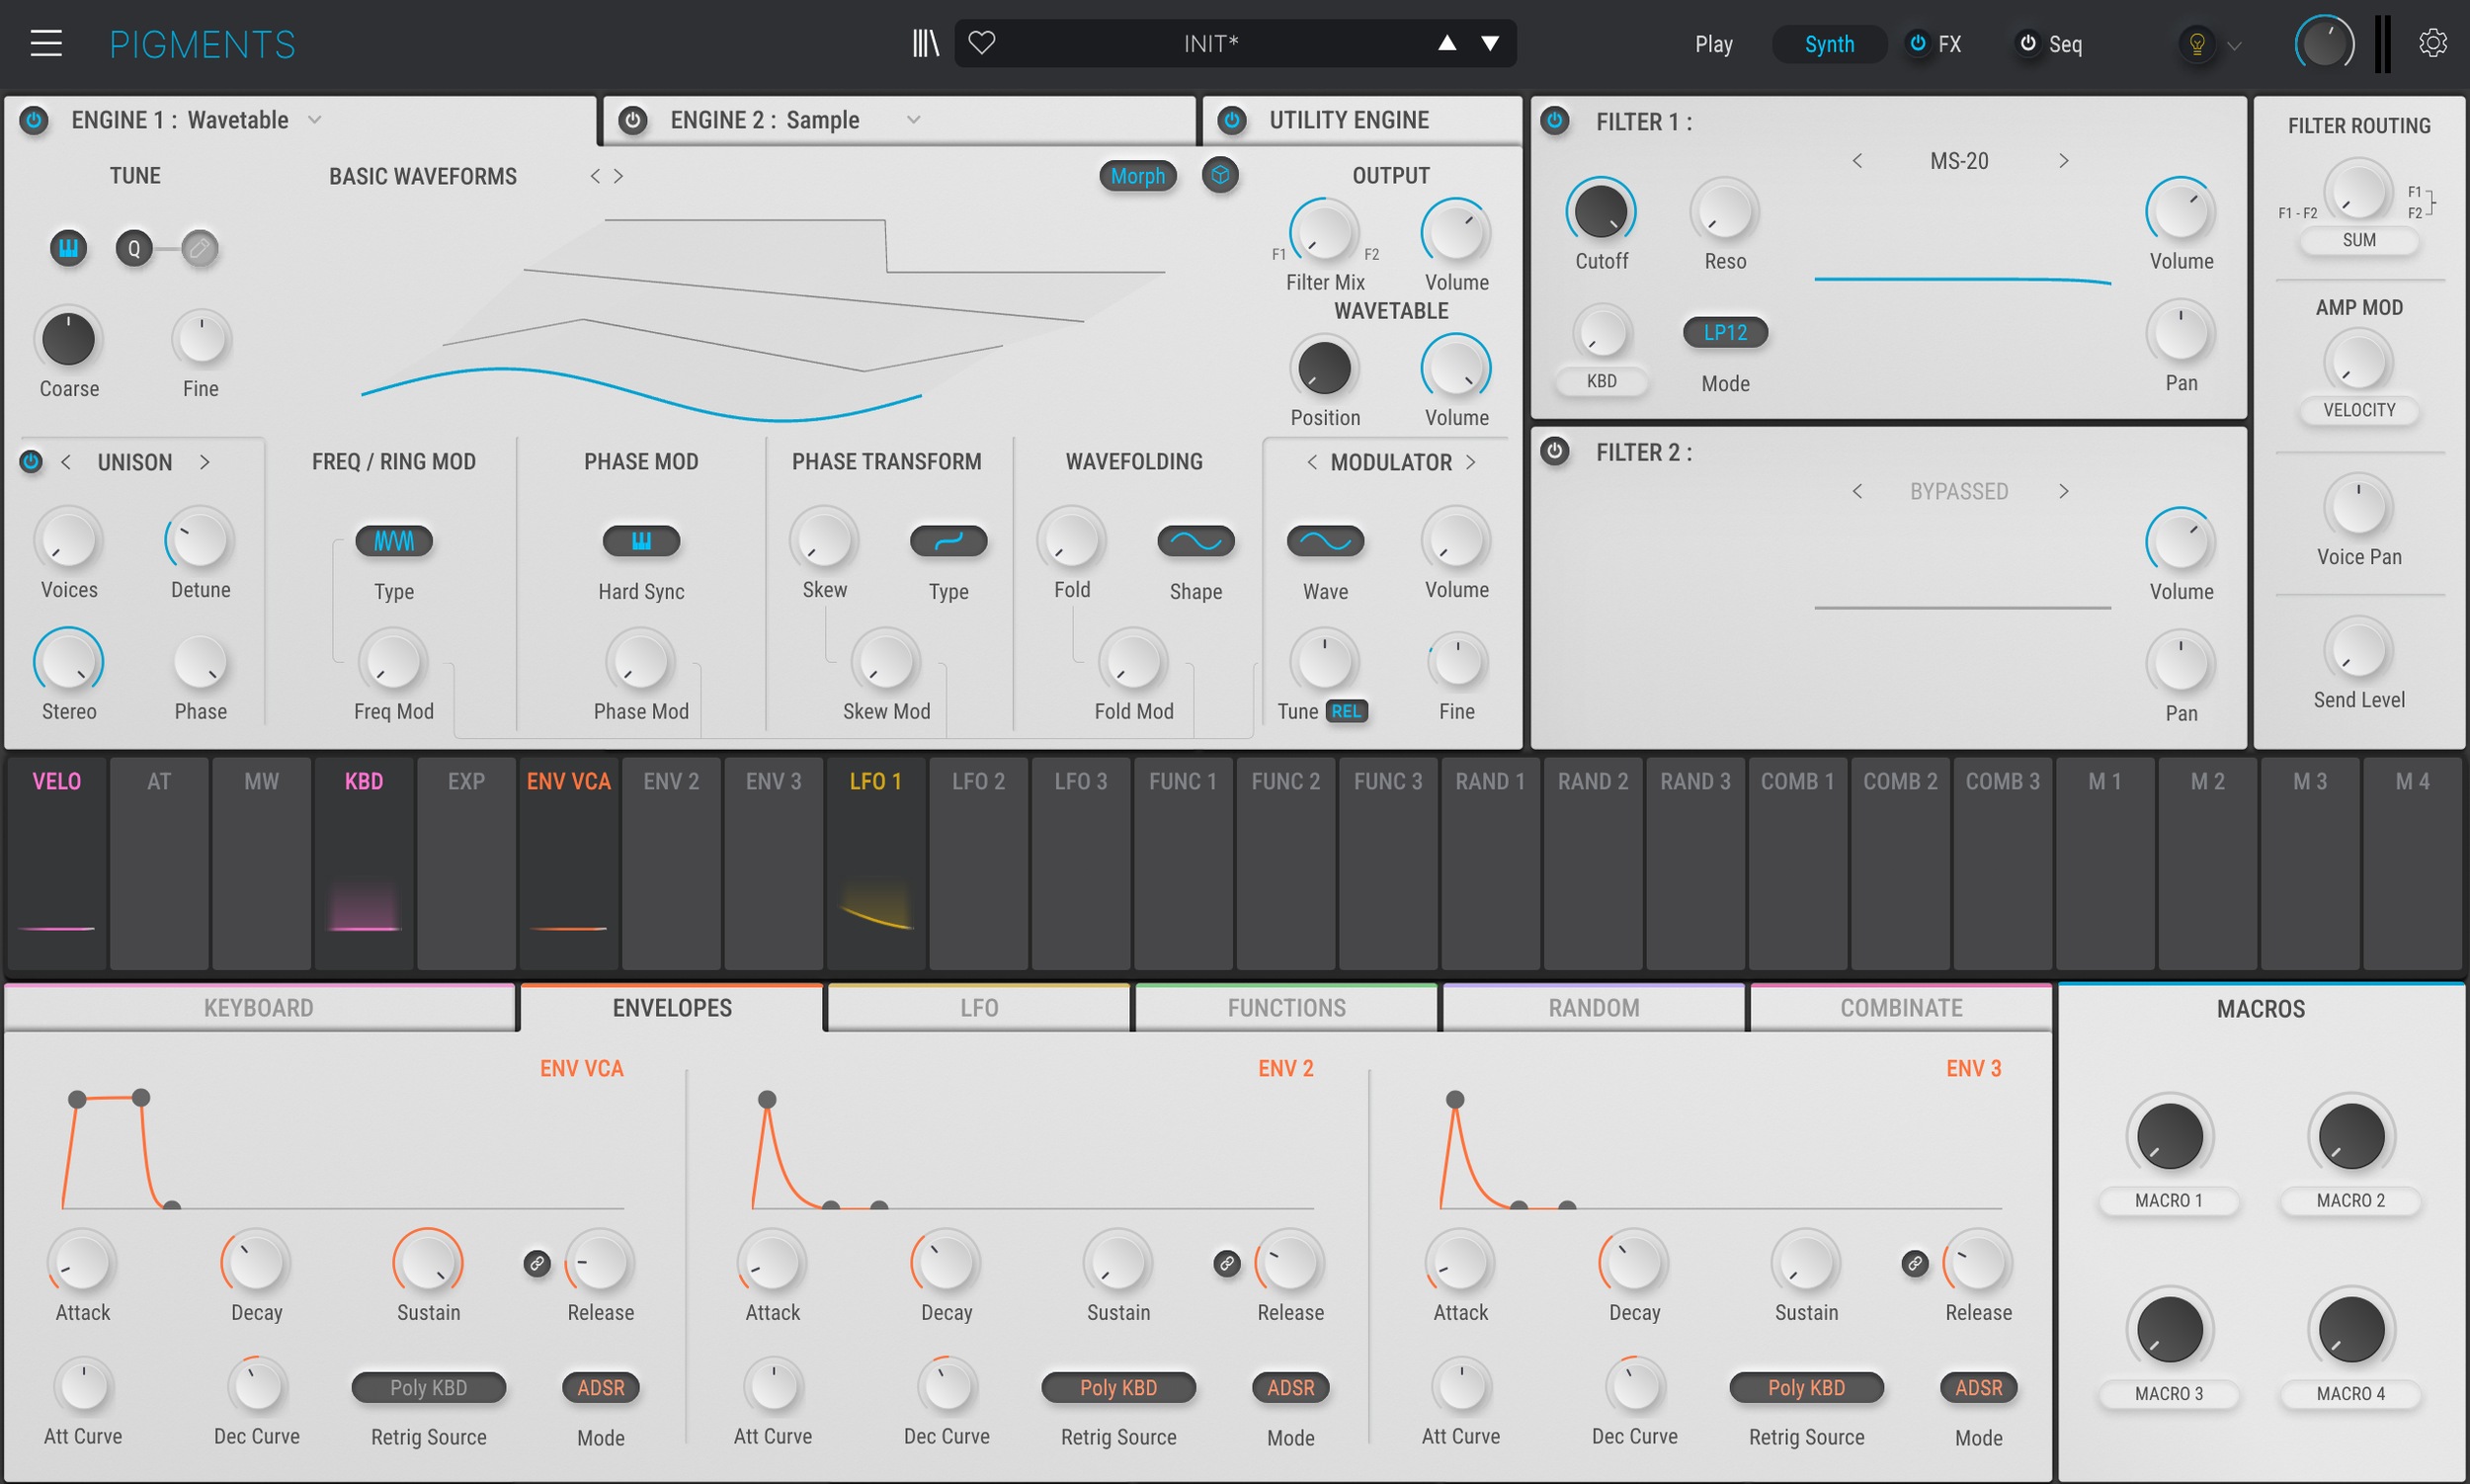Toggle keyboard tracking icon in Tune
Image resolution: width=2470 pixels, height=1484 pixels.
coord(69,248)
